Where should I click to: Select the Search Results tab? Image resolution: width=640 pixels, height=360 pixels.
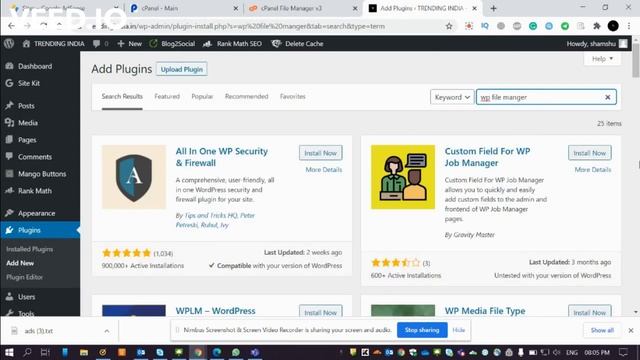pos(122,96)
